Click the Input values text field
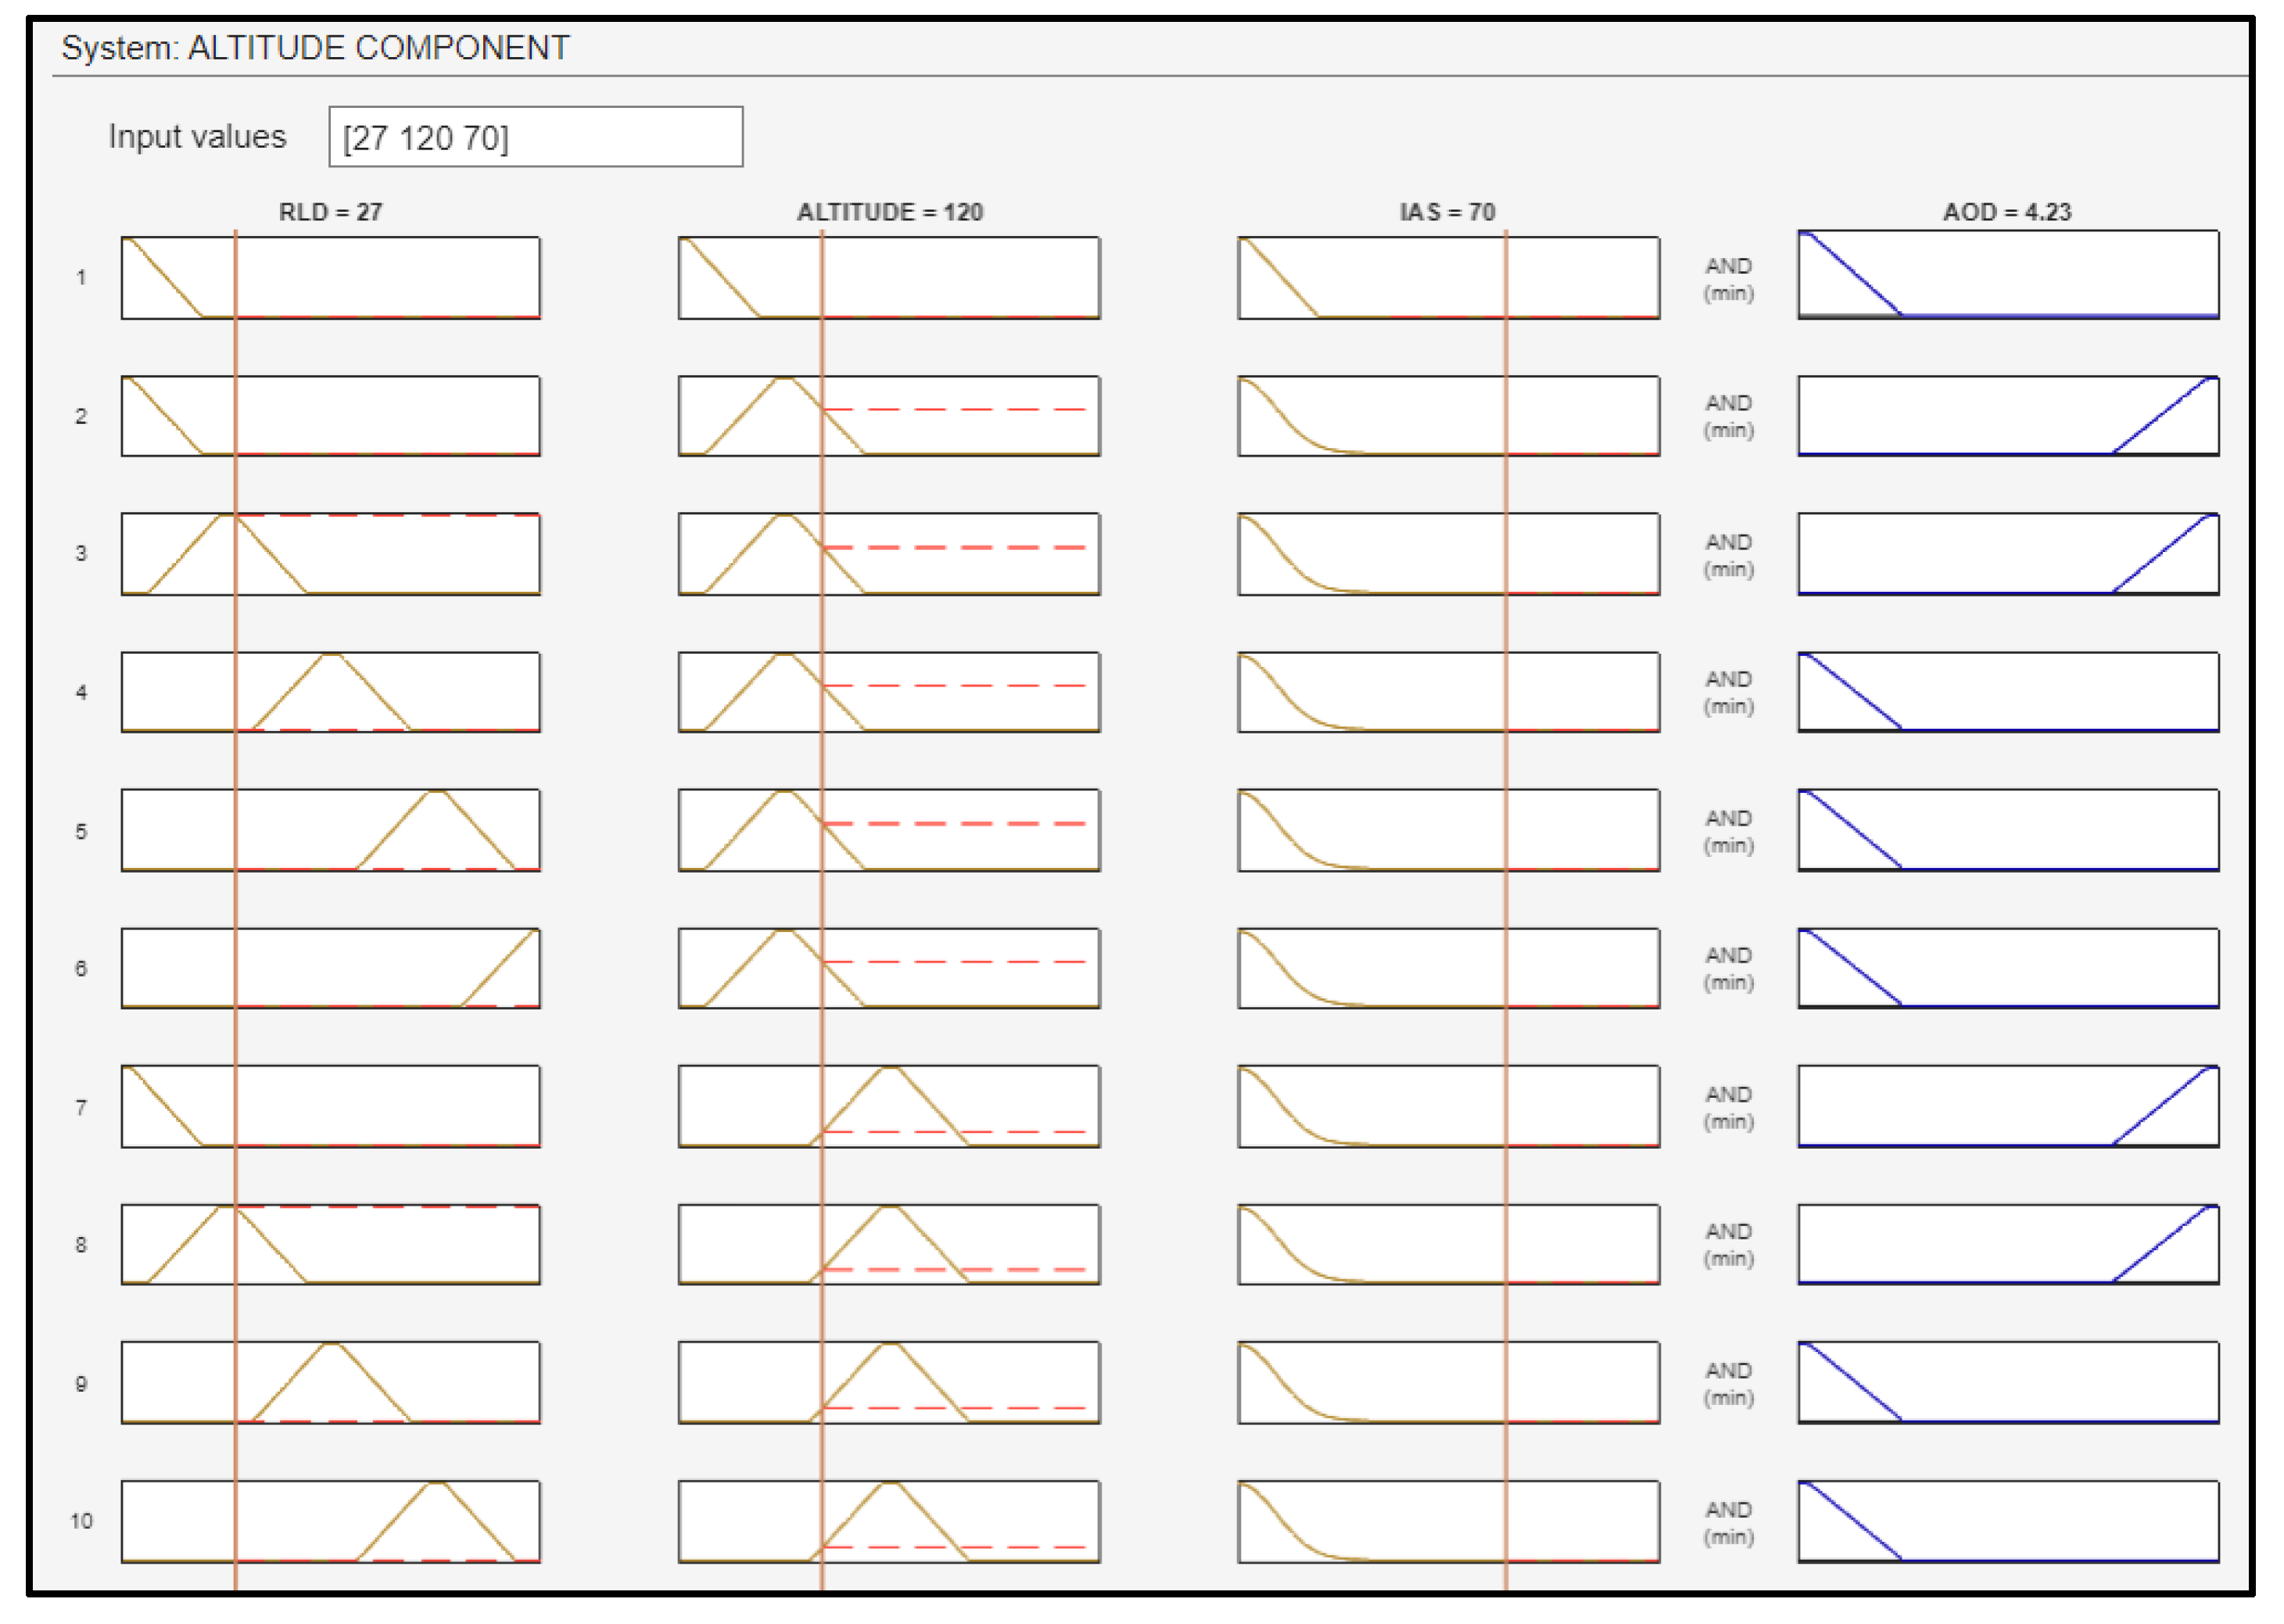2284x1624 pixels. pyautogui.click(x=535, y=137)
